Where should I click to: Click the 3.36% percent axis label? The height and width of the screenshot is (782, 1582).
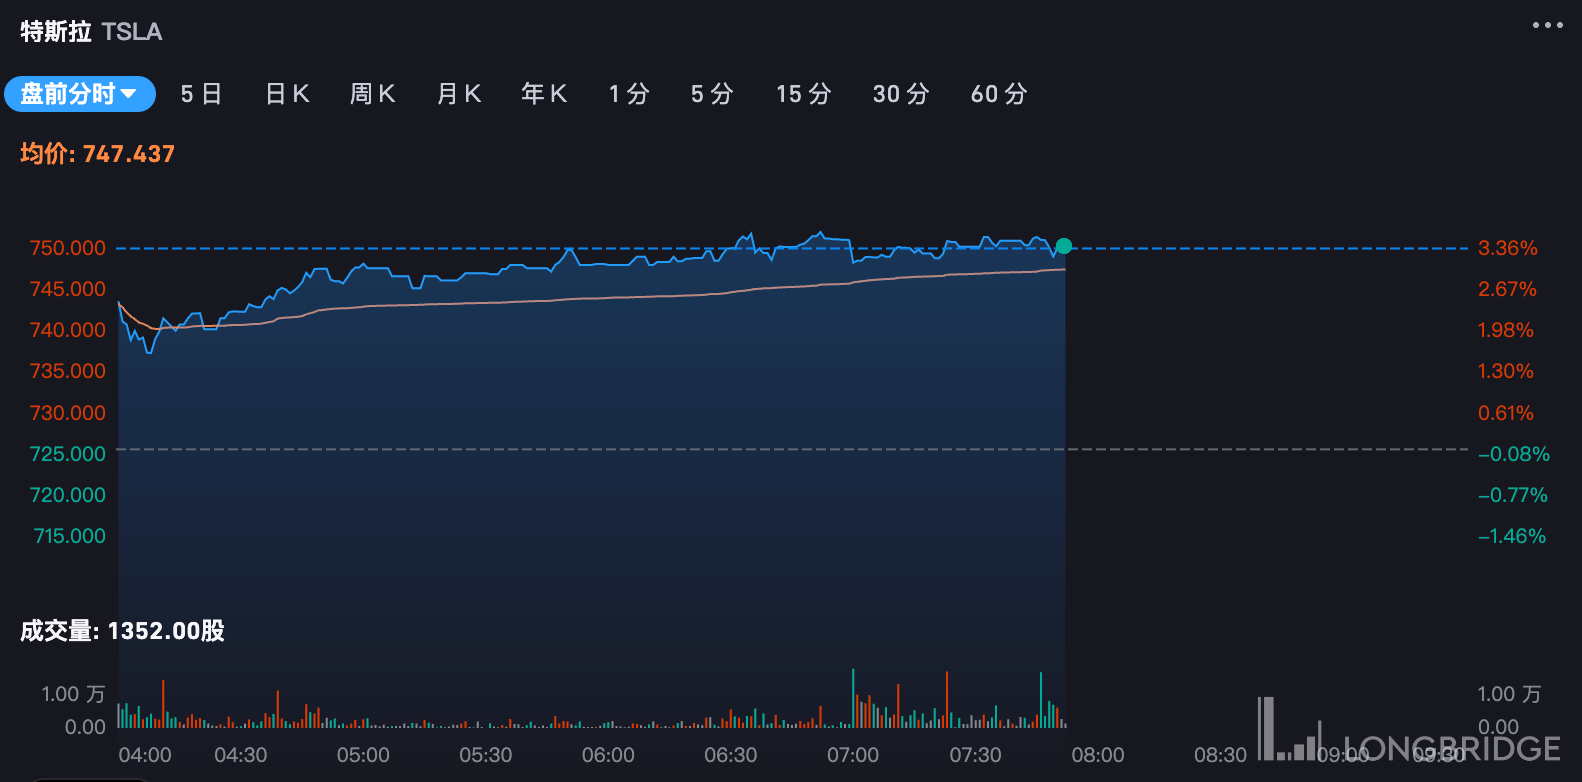pyautogui.click(x=1508, y=248)
